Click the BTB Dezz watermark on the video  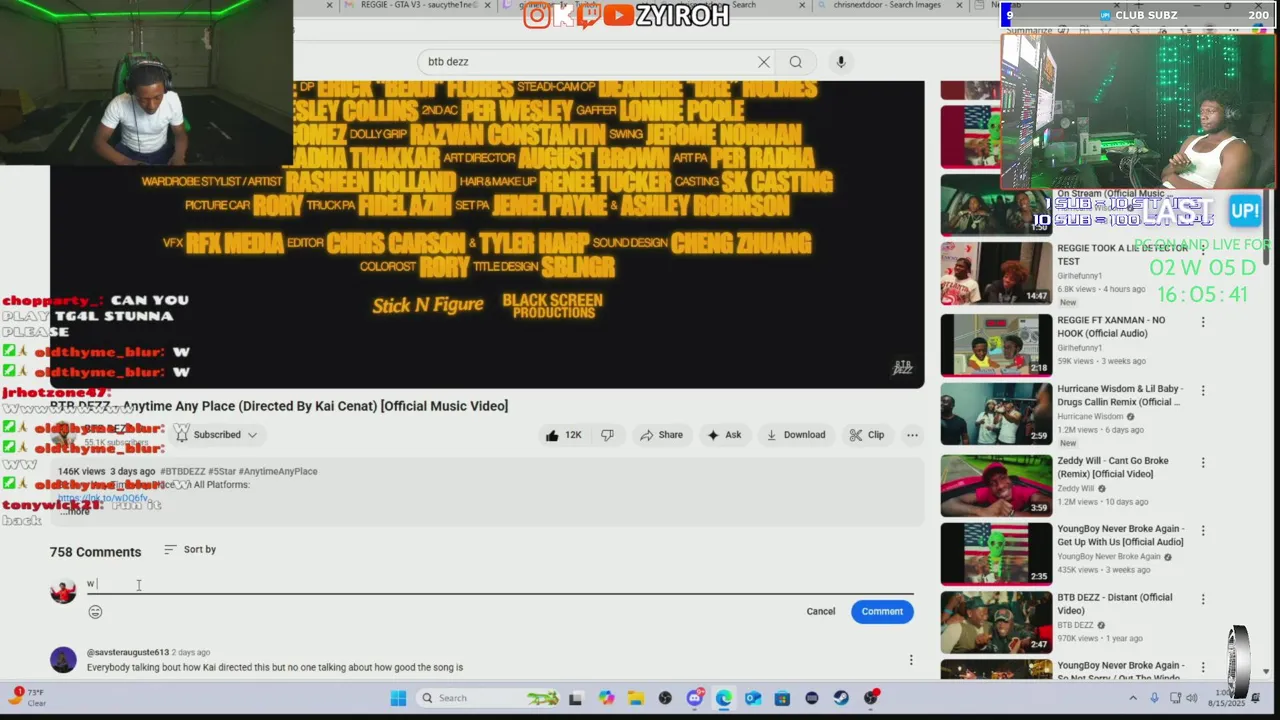click(x=903, y=367)
